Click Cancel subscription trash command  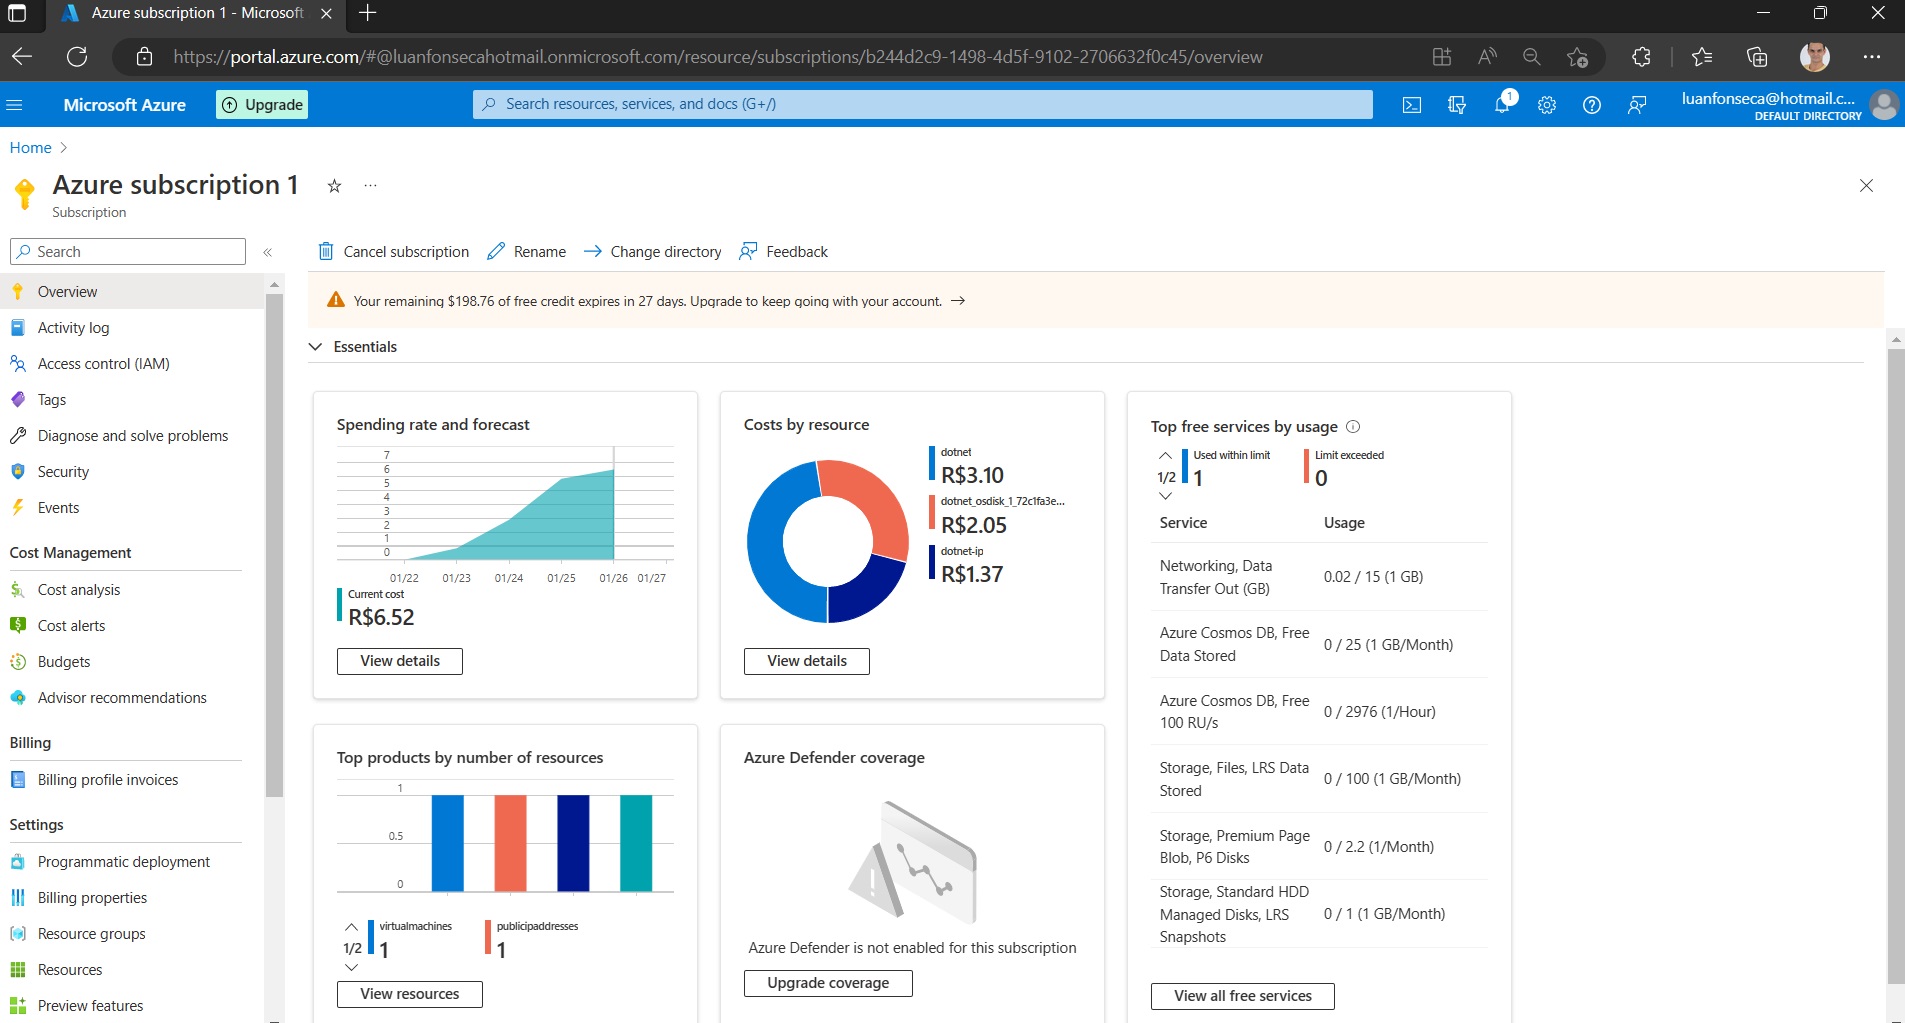393,252
